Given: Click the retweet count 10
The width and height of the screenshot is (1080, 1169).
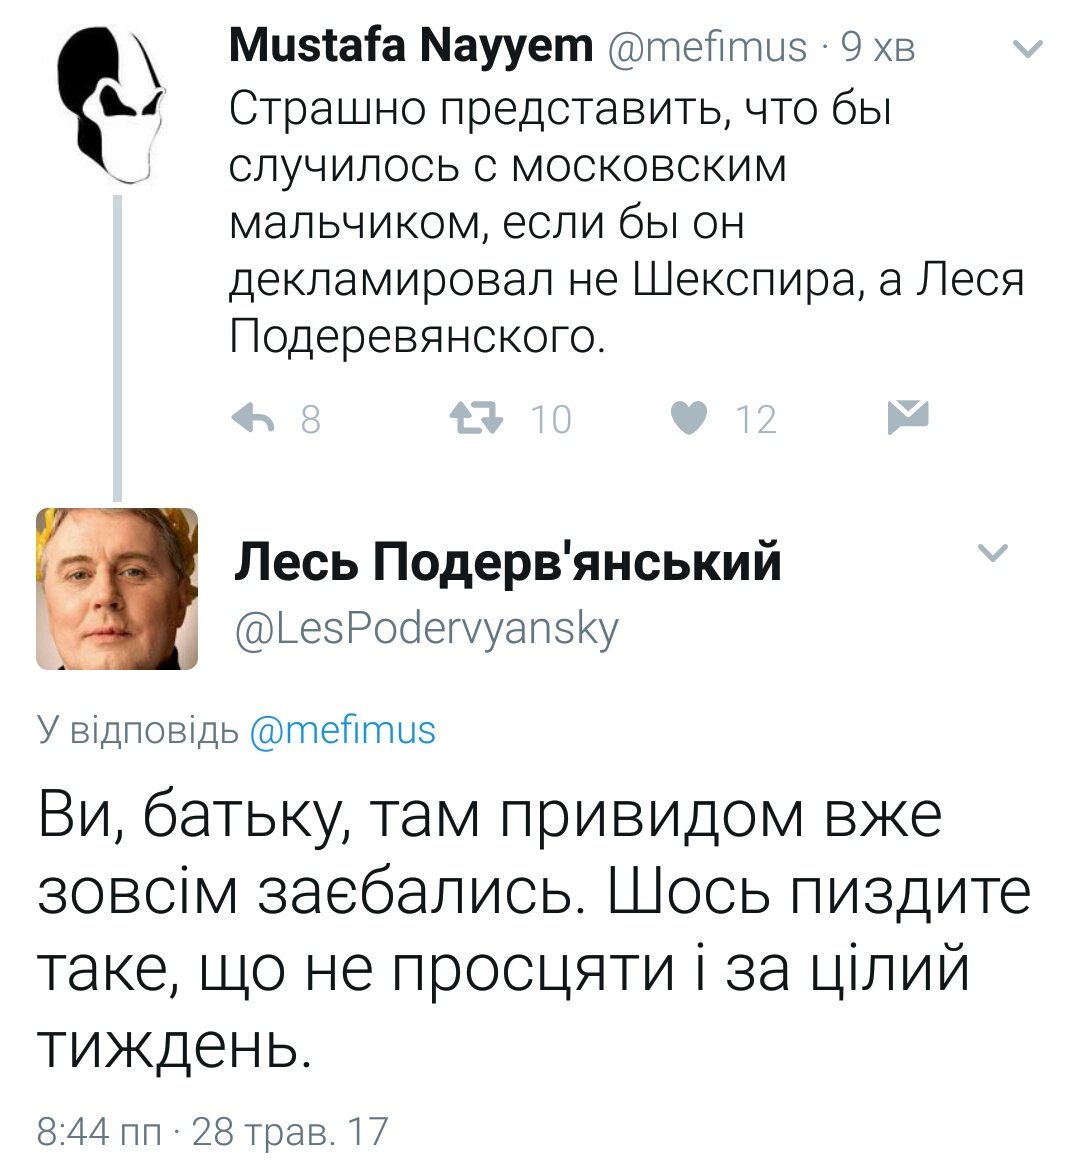Looking at the screenshot, I should point(551,419).
